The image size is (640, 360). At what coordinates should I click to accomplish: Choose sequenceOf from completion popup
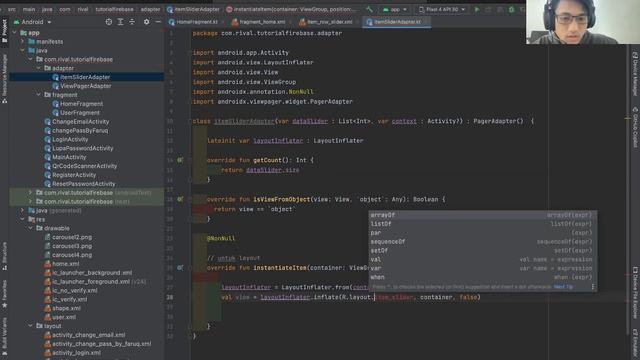coord(482,242)
